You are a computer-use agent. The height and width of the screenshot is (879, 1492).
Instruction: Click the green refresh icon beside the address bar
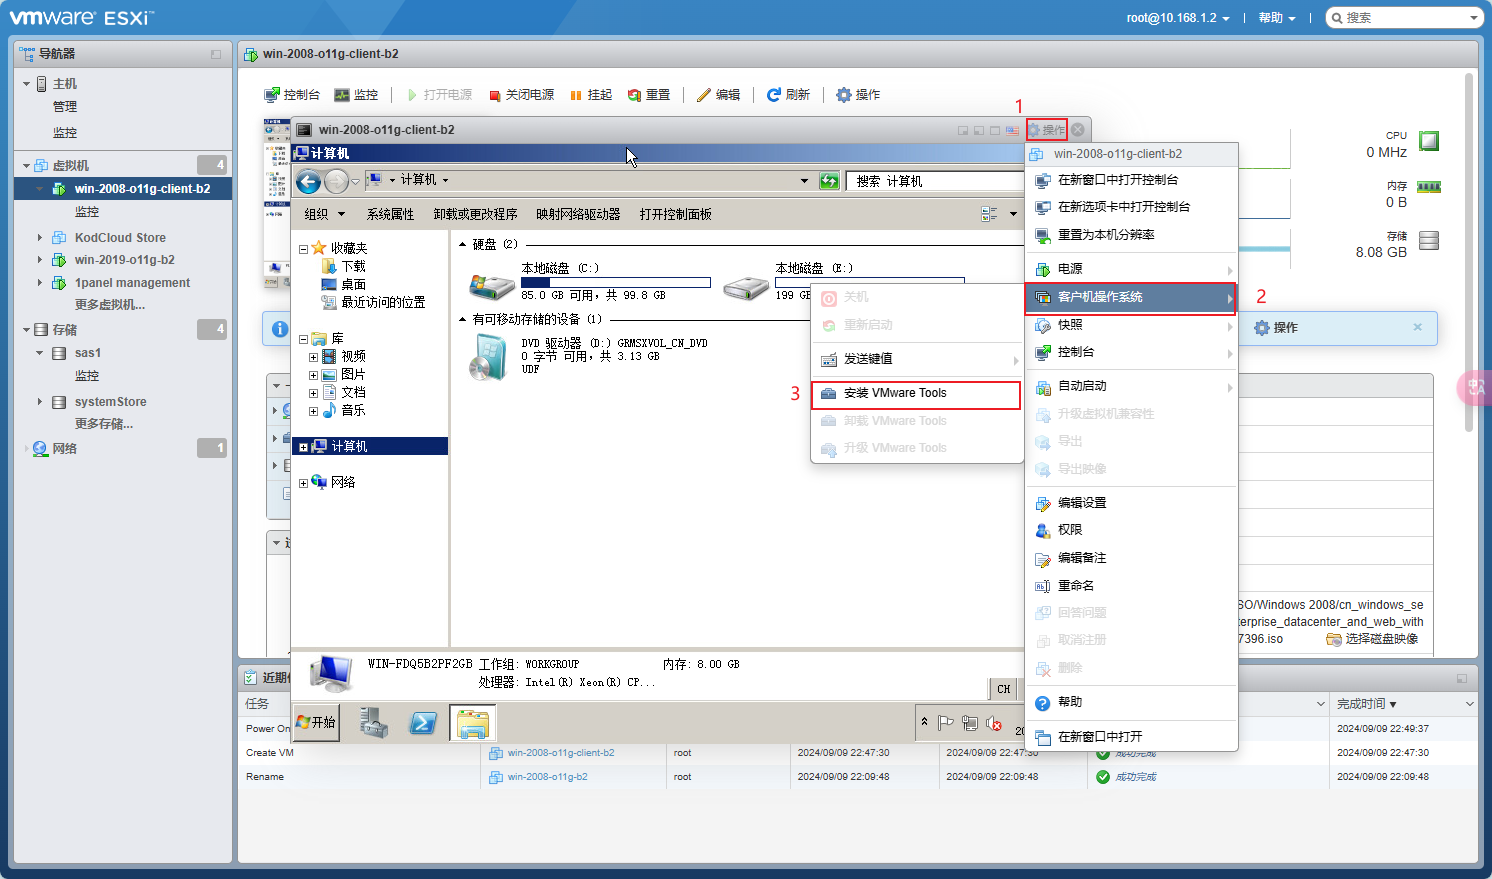(829, 181)
